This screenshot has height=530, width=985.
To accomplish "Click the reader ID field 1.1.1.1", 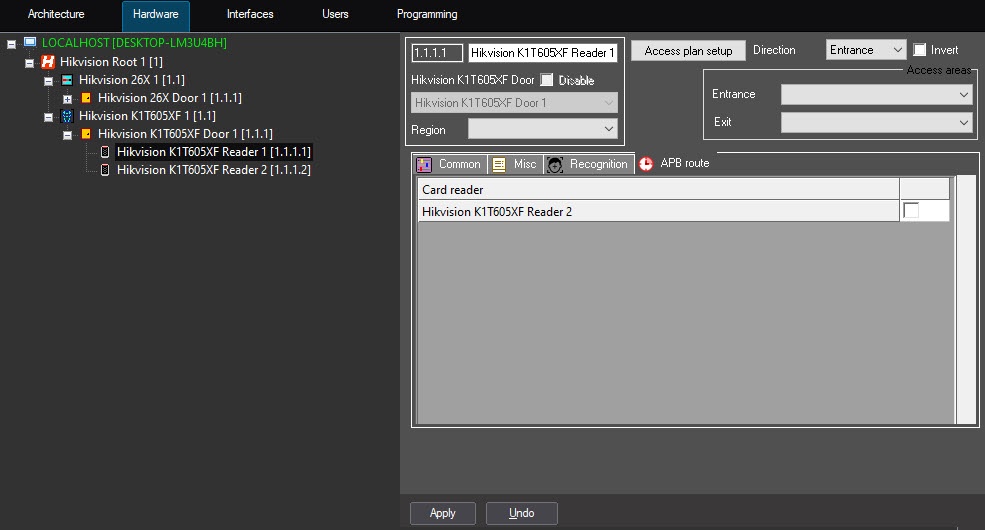I will pos(437,53).
